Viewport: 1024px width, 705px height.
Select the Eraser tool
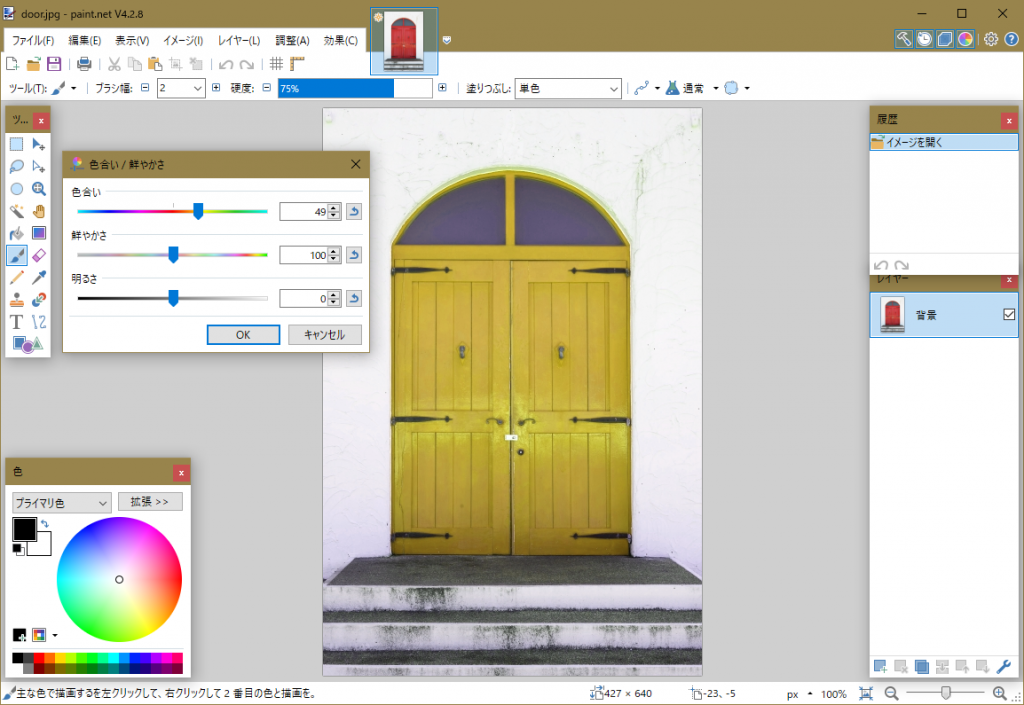tap(39, 255)
